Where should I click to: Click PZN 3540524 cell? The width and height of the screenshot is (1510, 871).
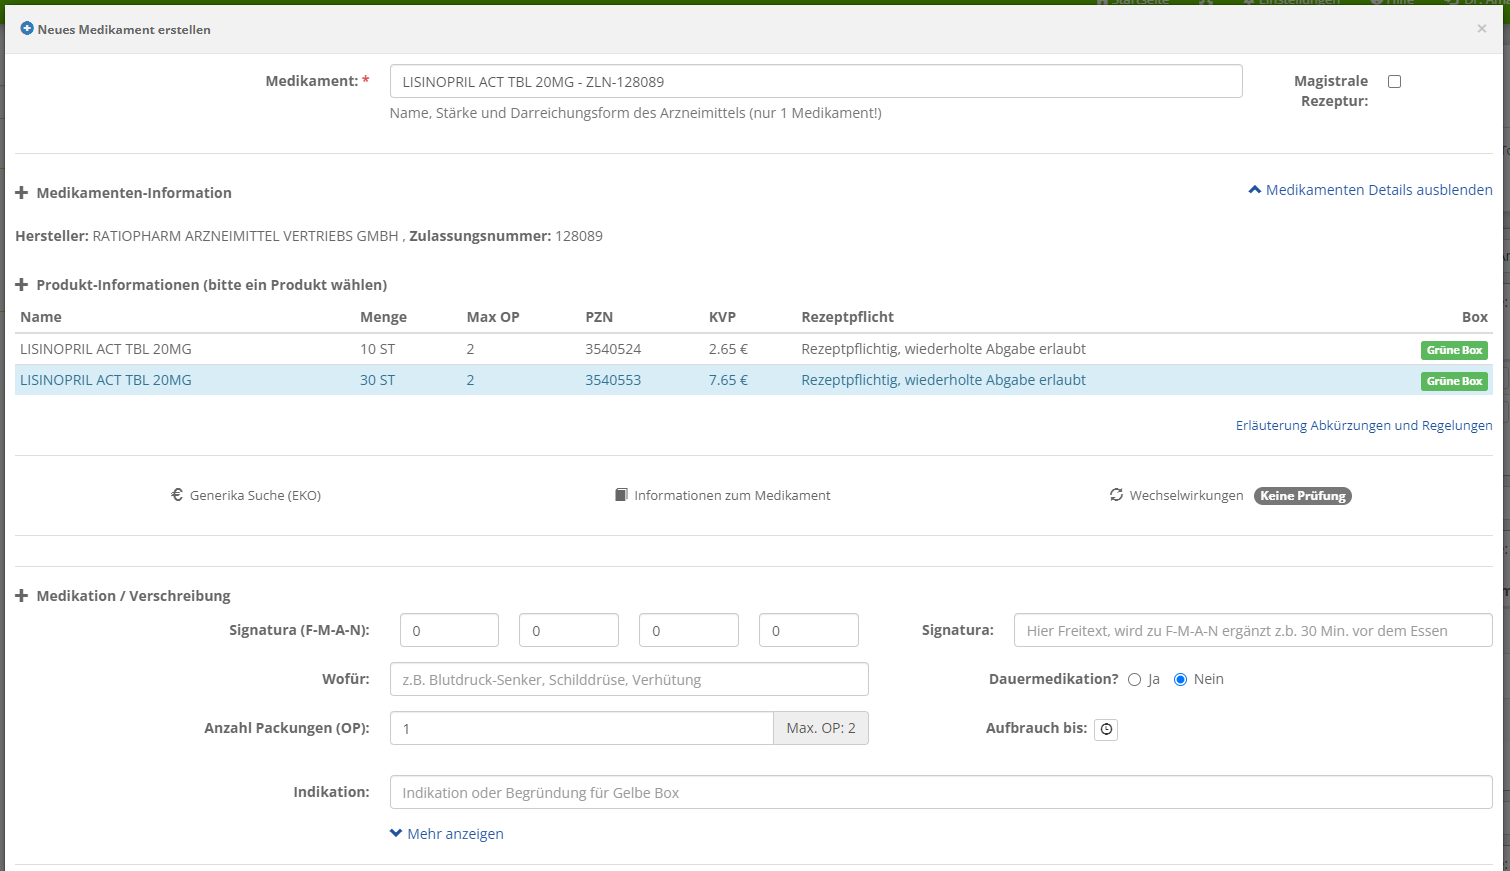pos(613,349)
